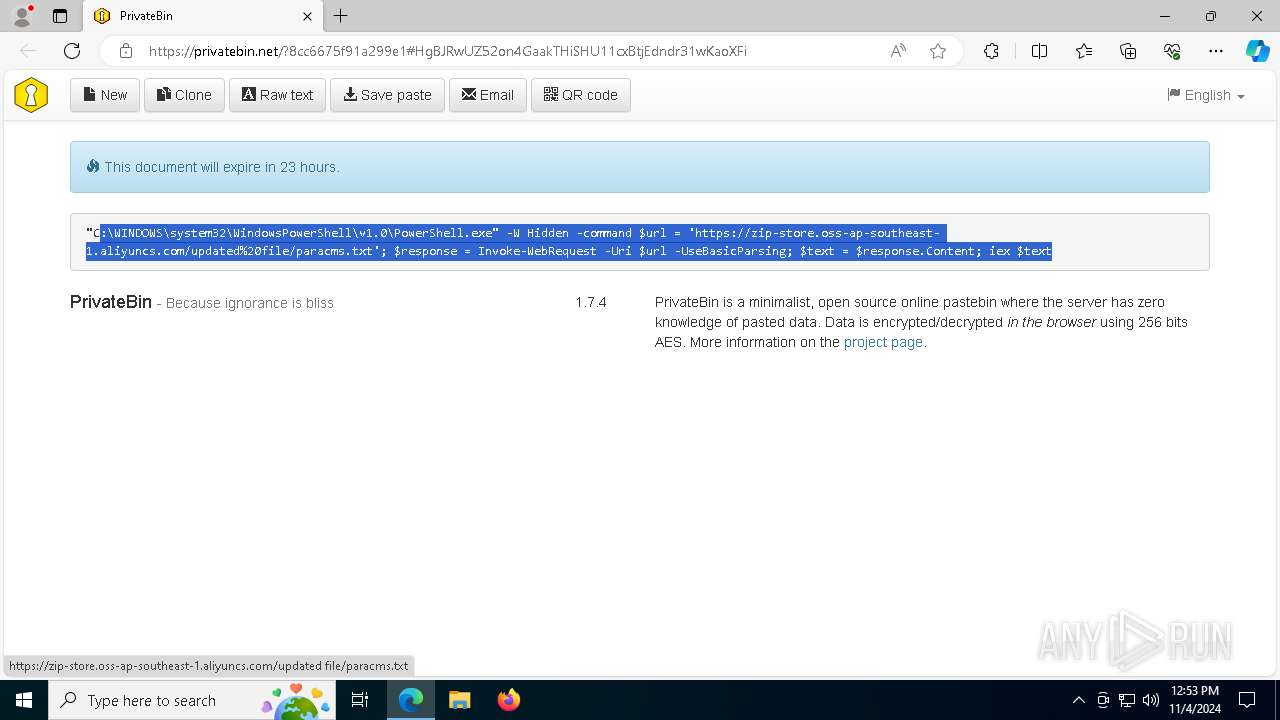Open Copilot sidebar

pos(1257,51)
